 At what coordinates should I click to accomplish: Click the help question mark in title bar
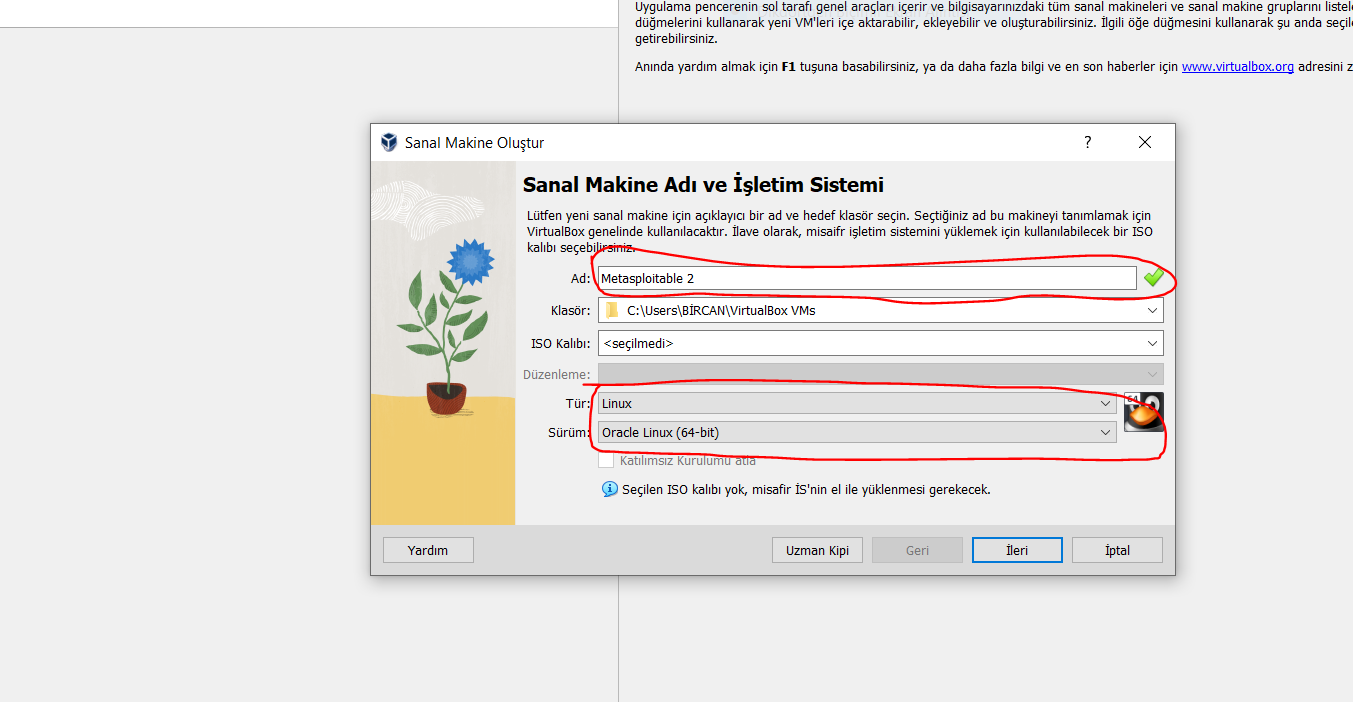point(1087,142)
